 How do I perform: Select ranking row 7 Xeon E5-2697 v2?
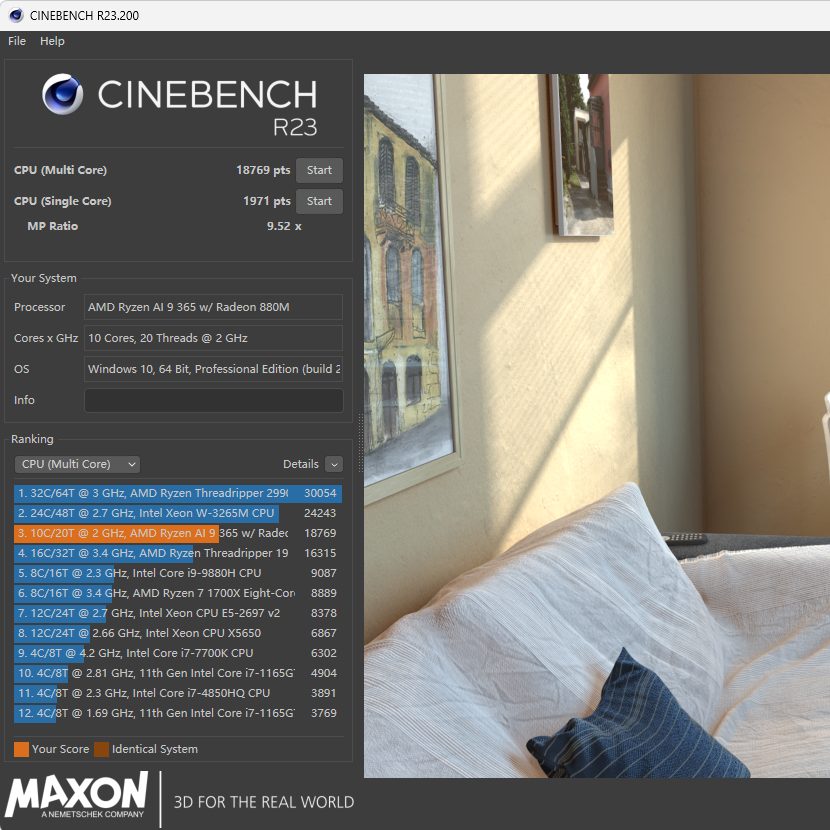[x=178, y=613]
